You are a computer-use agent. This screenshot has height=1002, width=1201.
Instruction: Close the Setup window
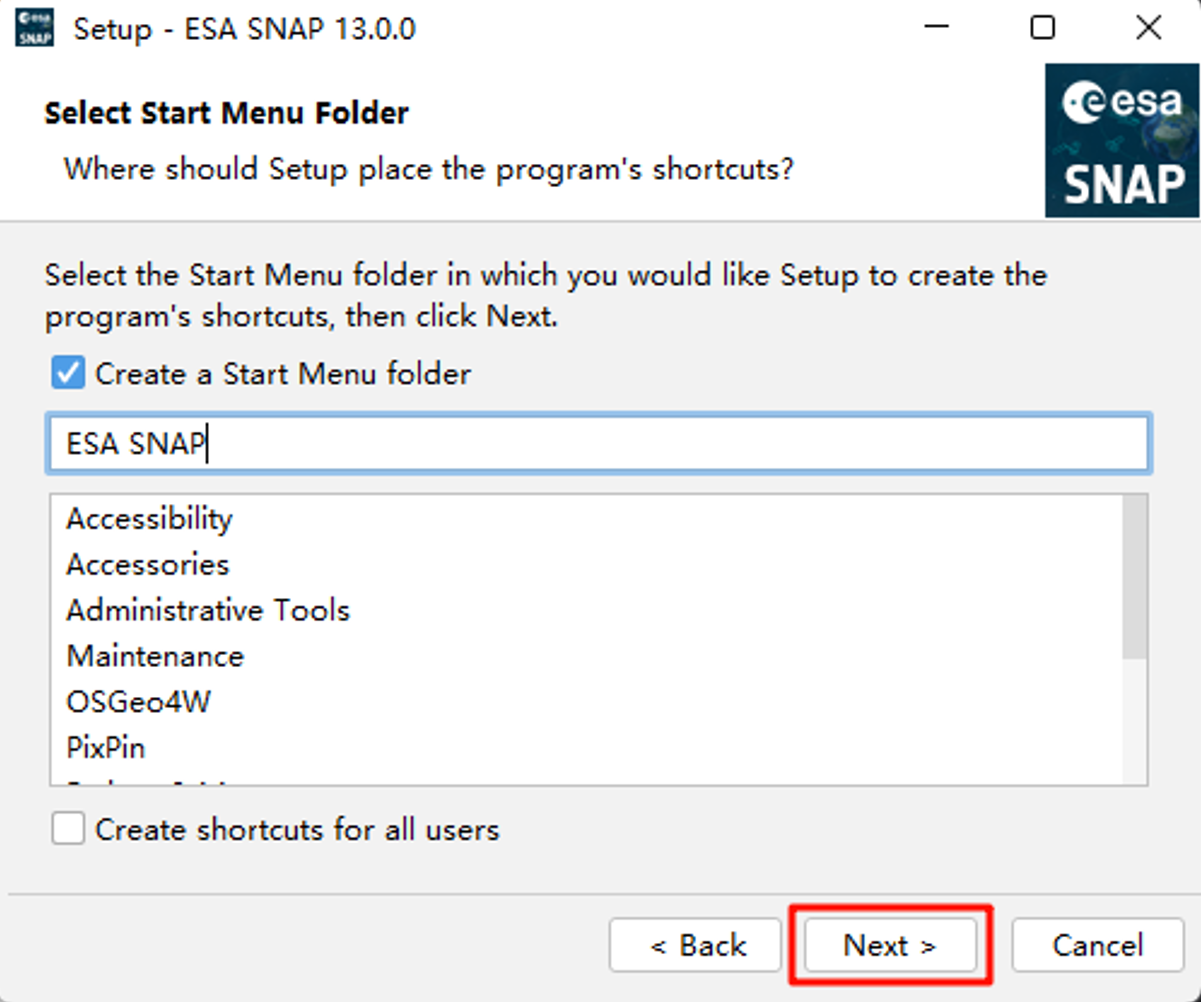pos(1149,27)
